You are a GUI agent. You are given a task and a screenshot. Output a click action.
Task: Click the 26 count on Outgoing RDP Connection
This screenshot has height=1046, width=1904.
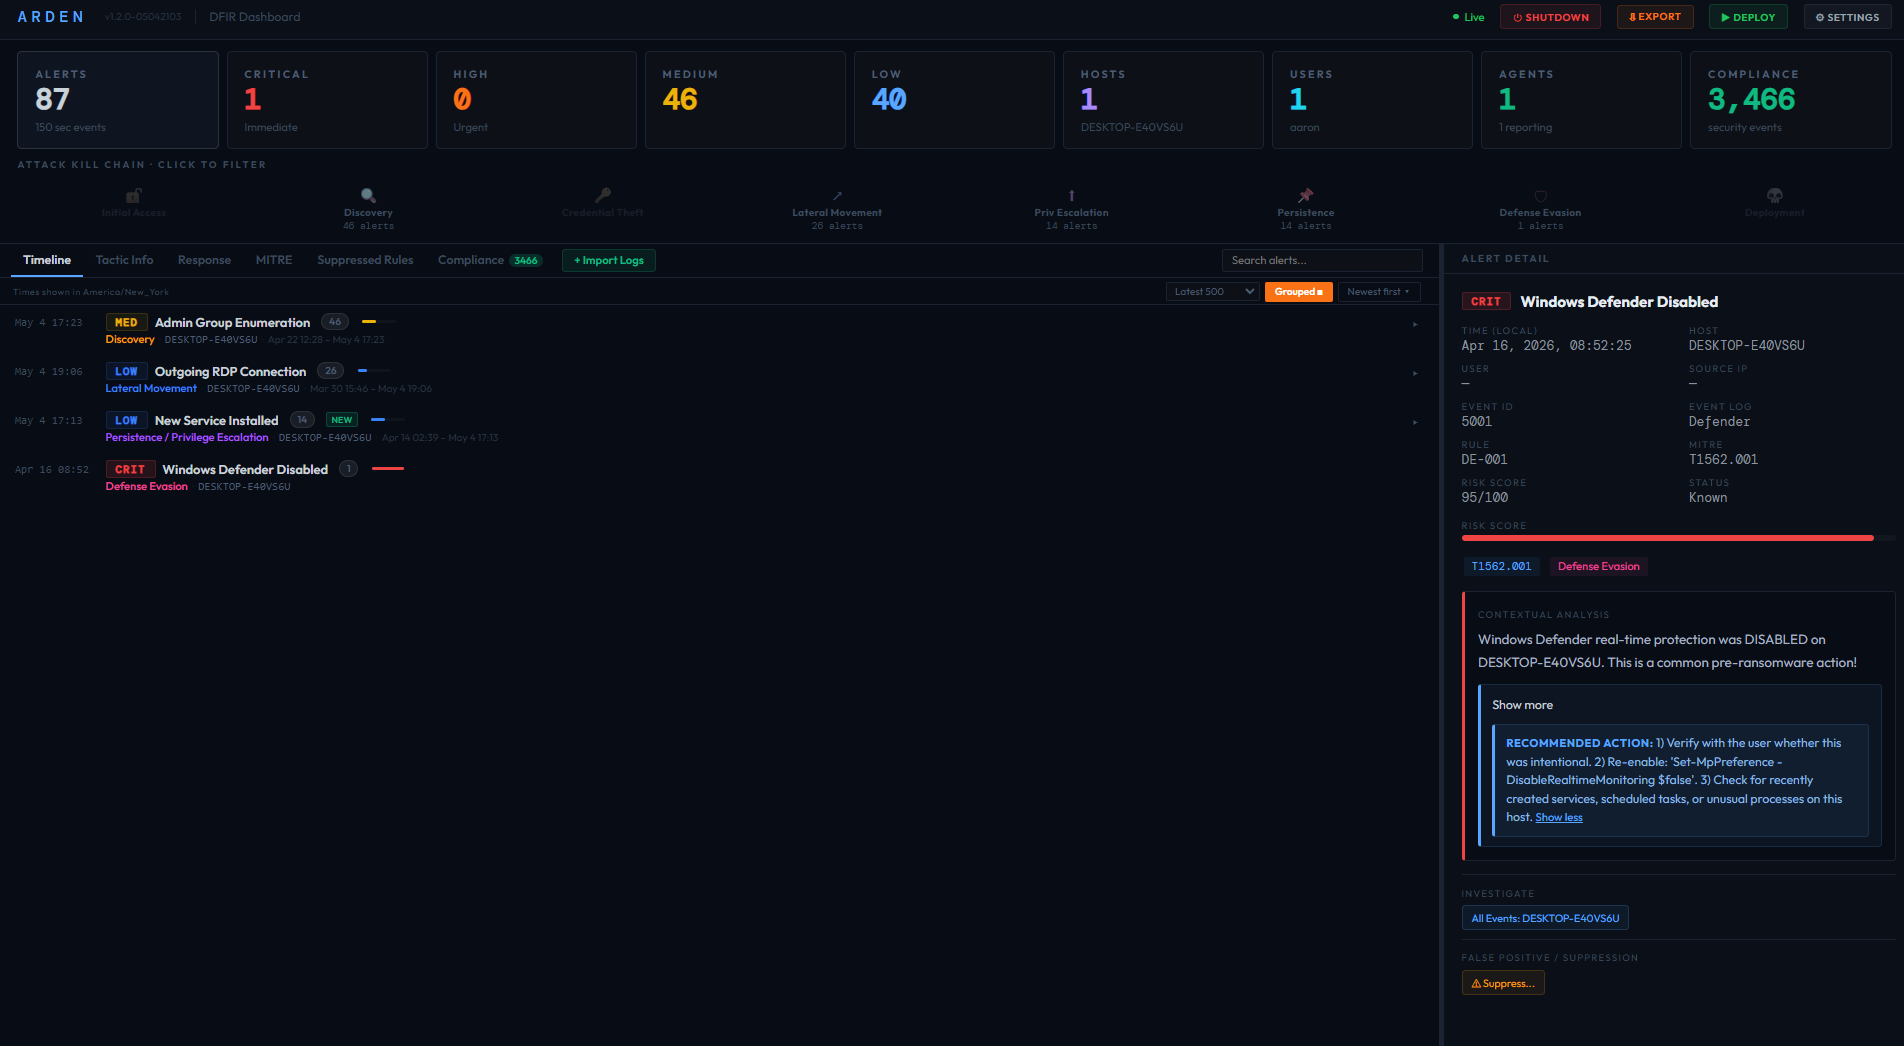331,371
